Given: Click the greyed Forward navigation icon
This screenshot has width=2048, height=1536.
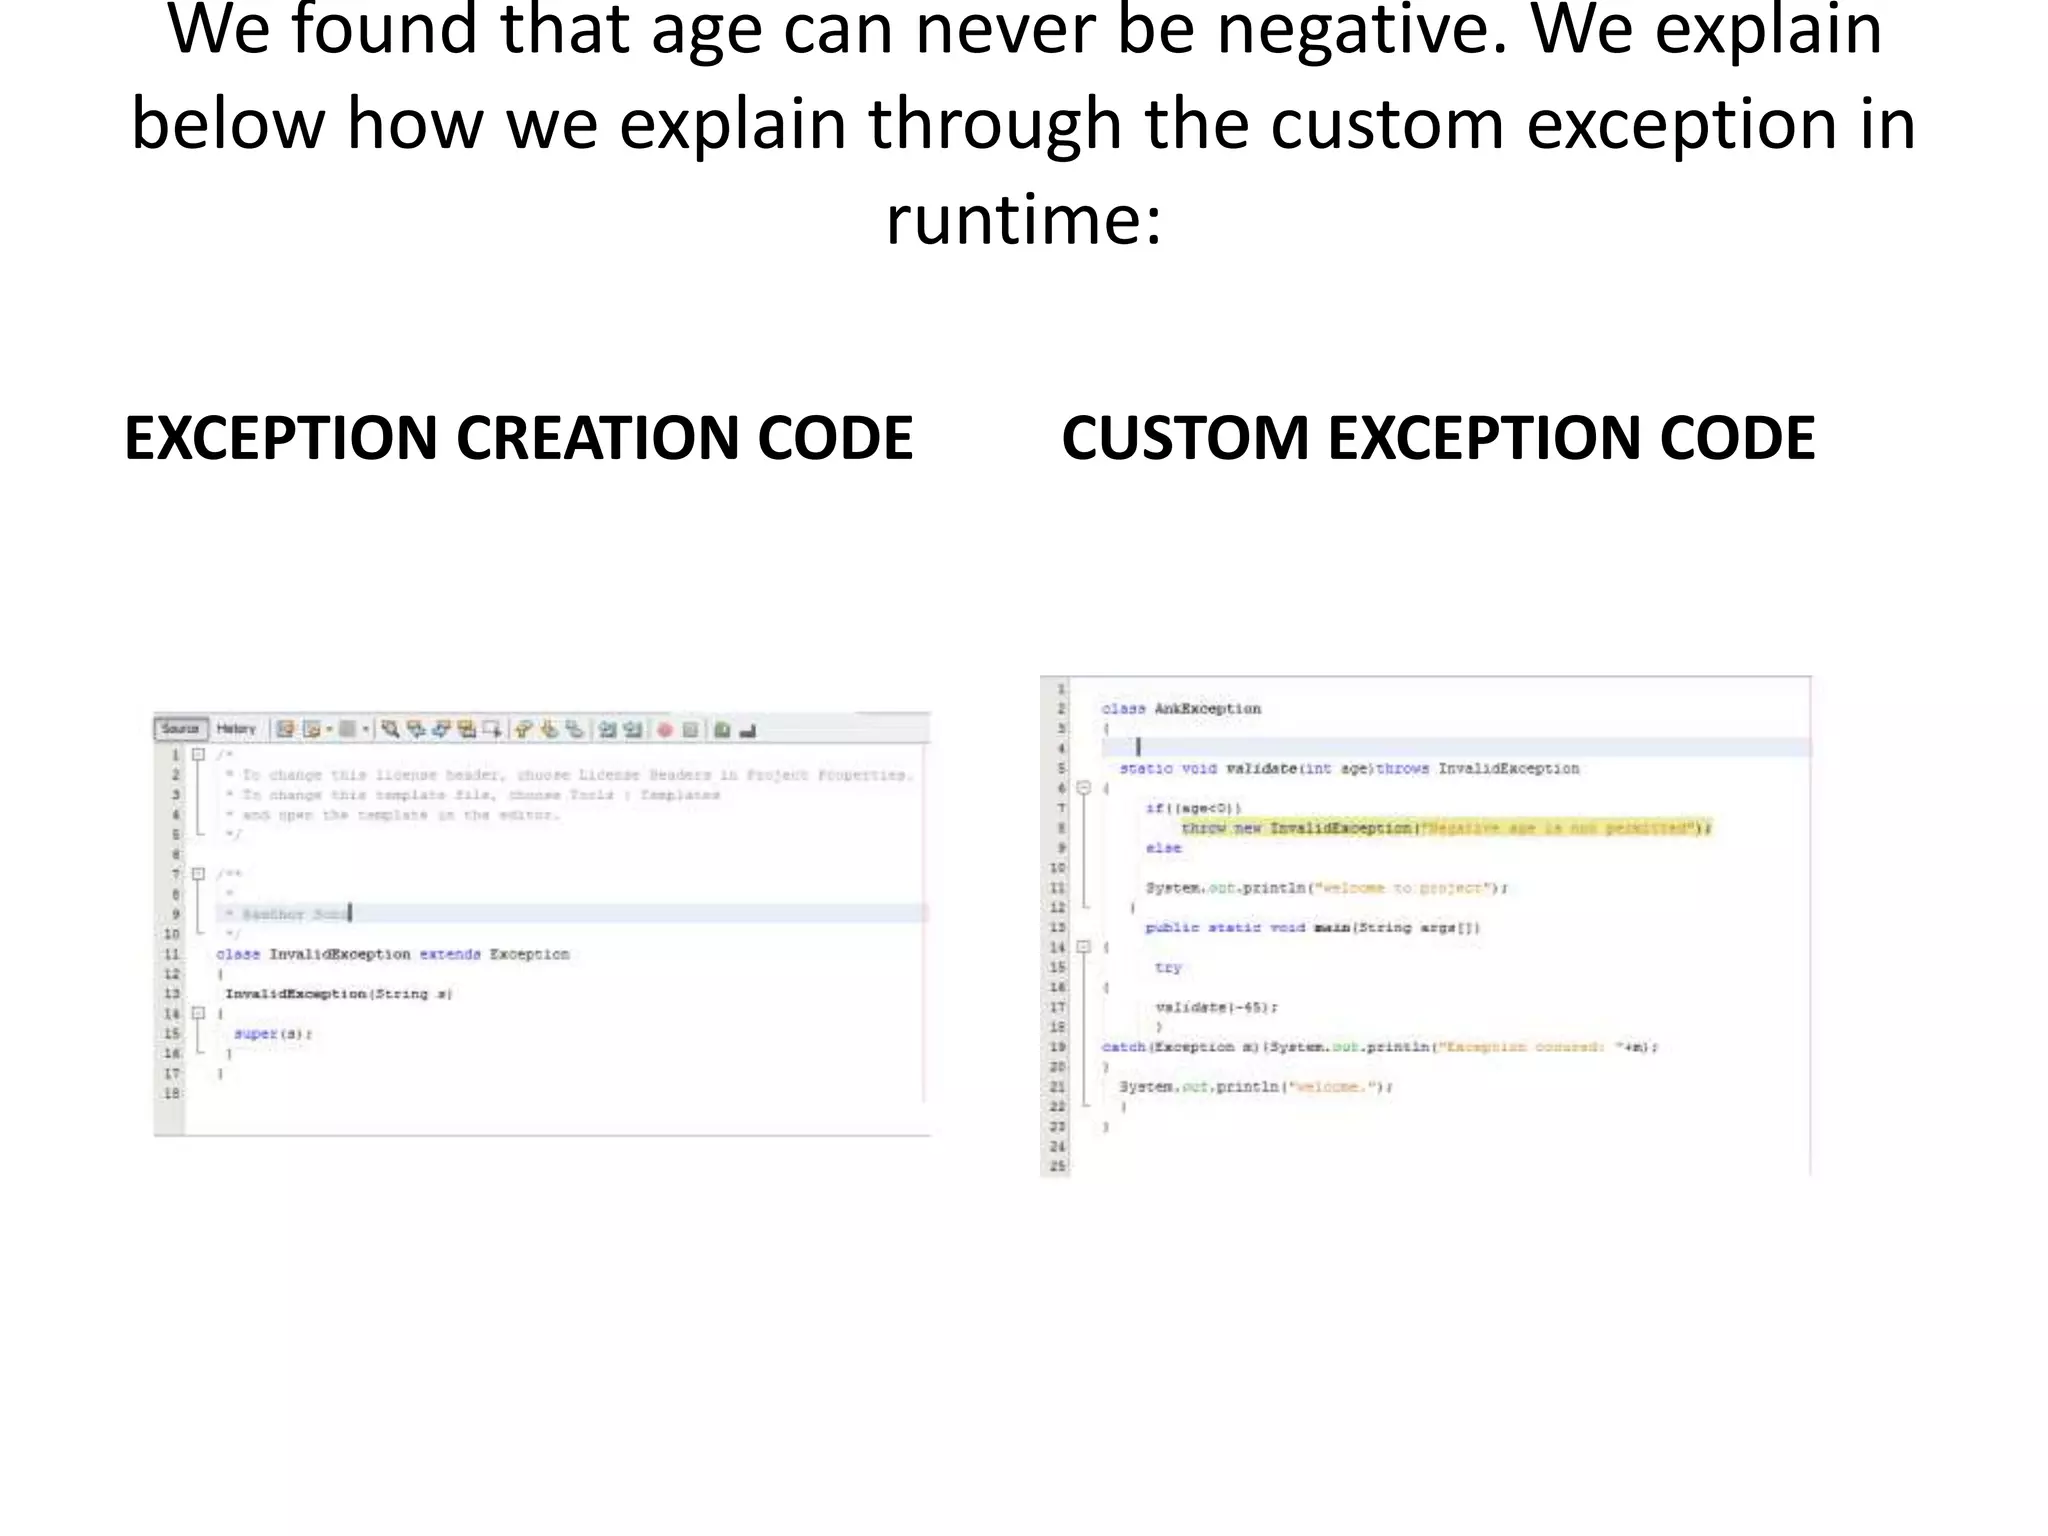Looking at the screenshot, I should (347, 729).
